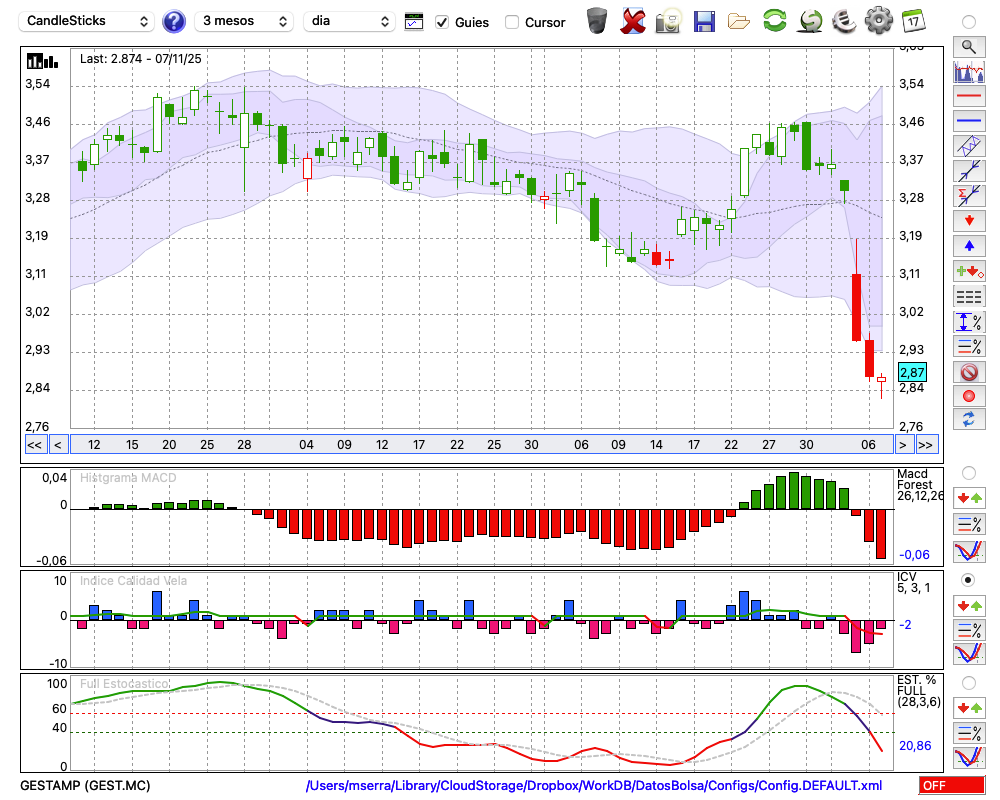Click the cyan 2,87 price marker
The image size is (1000, 800).
point(912,373)
